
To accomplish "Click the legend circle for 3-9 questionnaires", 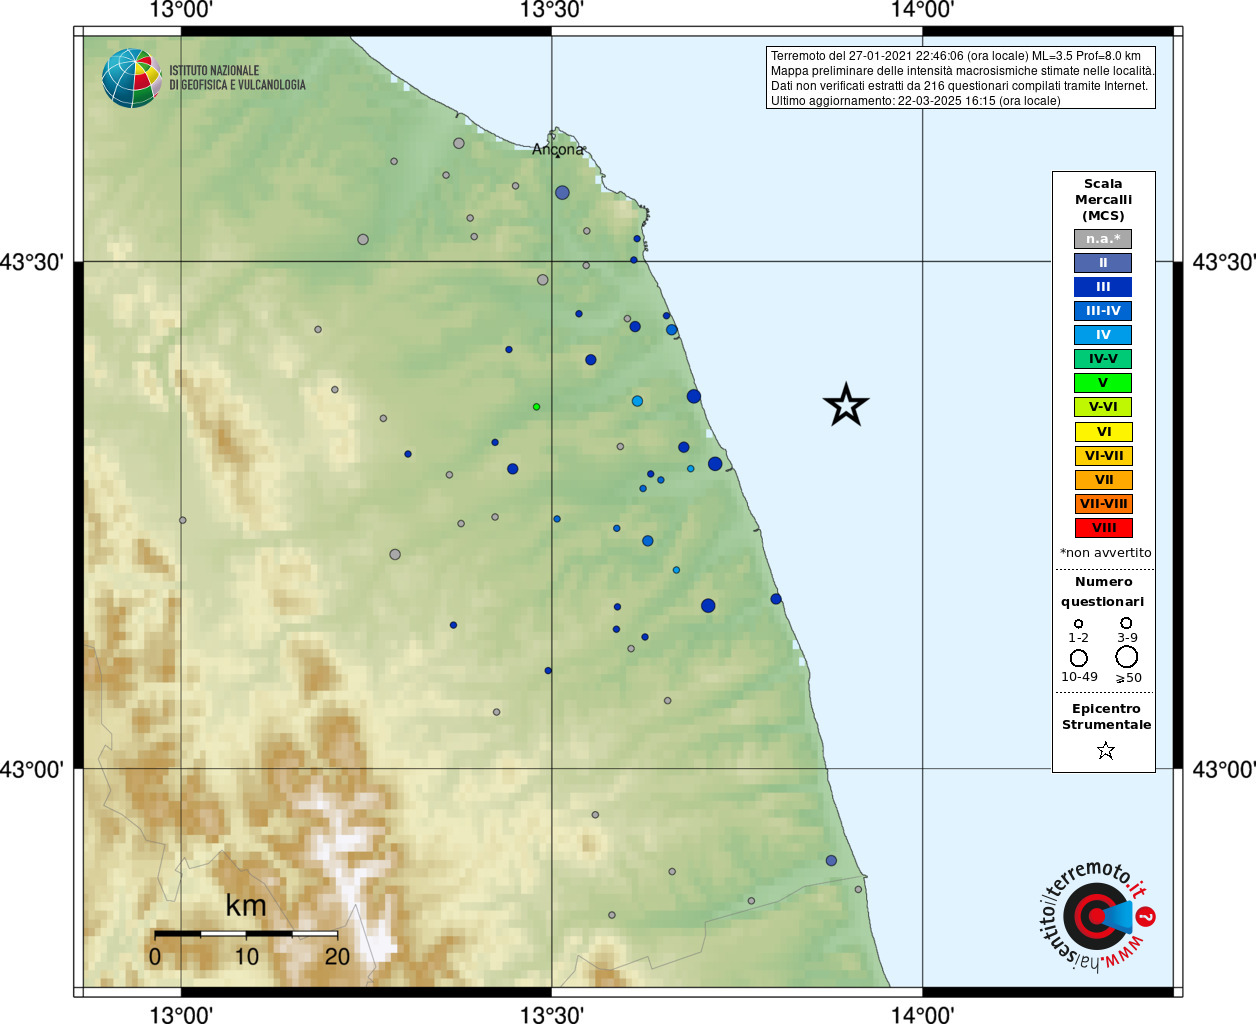I will tap(1126, 623).
